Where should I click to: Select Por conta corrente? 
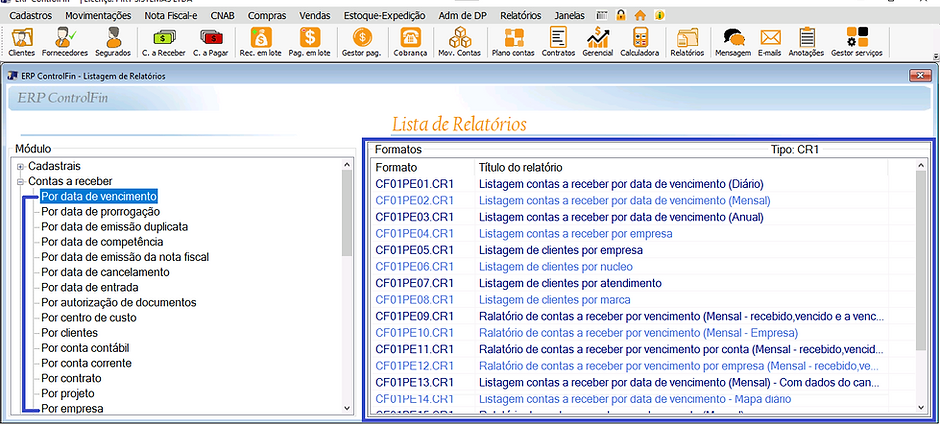coord(86,363)
